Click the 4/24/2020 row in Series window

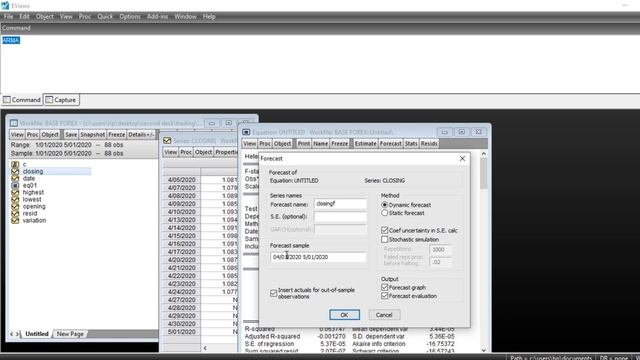click(200, 292)
